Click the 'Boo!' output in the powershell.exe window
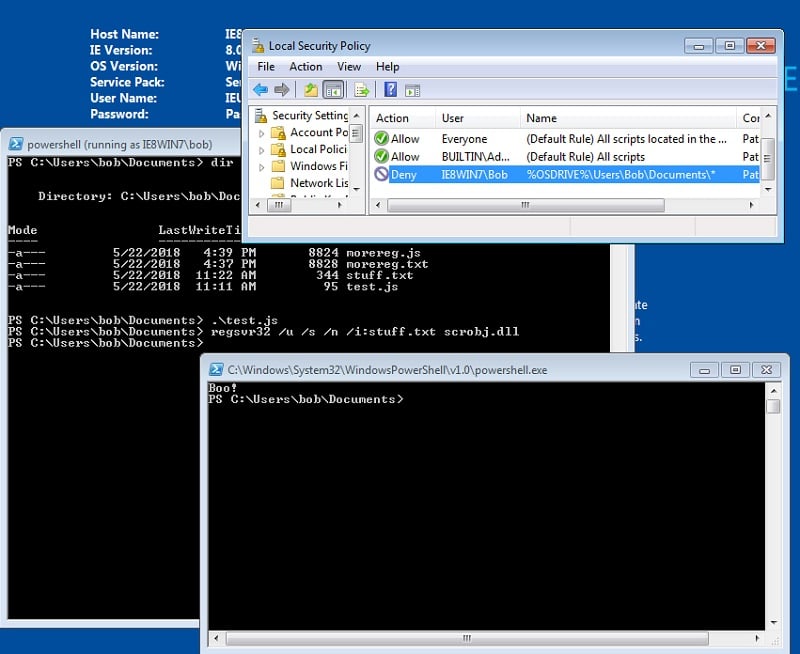The height and width of the screenshot is (654, 800). (222, 388)
